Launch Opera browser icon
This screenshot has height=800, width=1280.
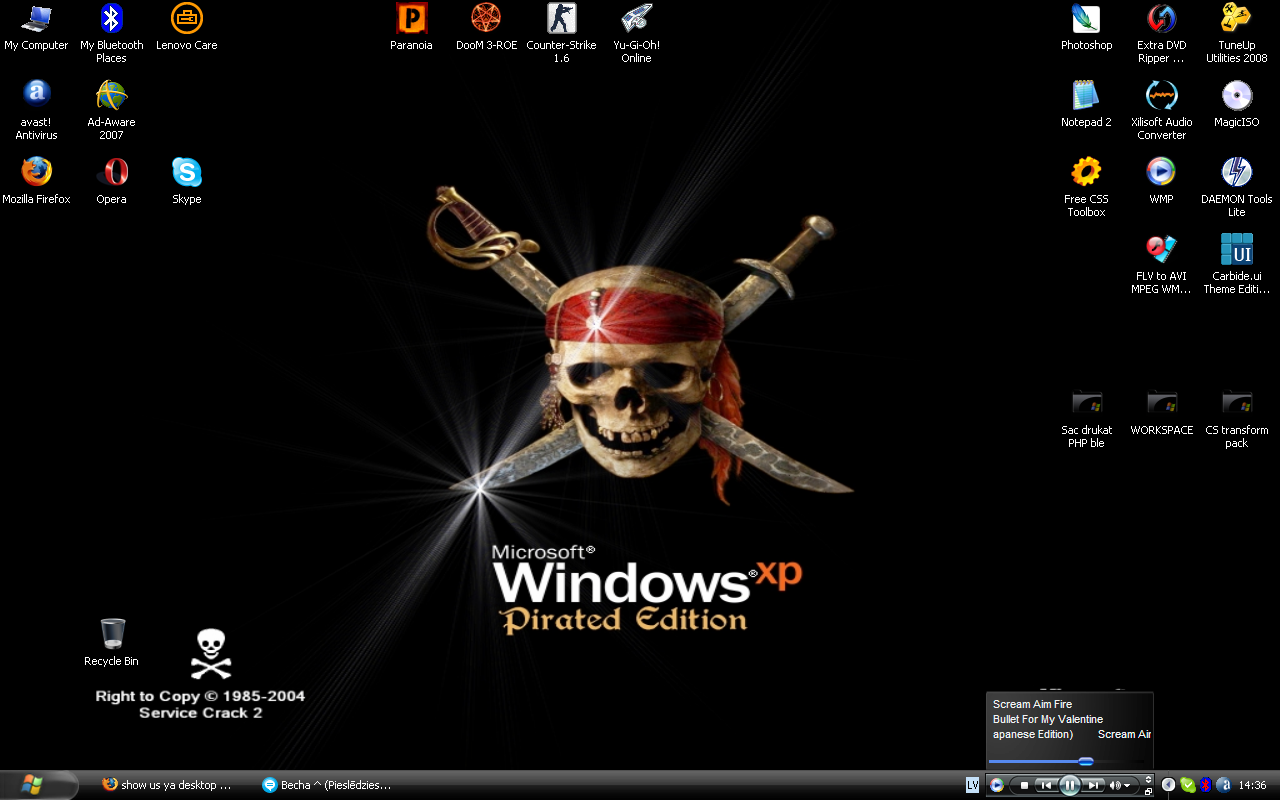tap(111, 181)
